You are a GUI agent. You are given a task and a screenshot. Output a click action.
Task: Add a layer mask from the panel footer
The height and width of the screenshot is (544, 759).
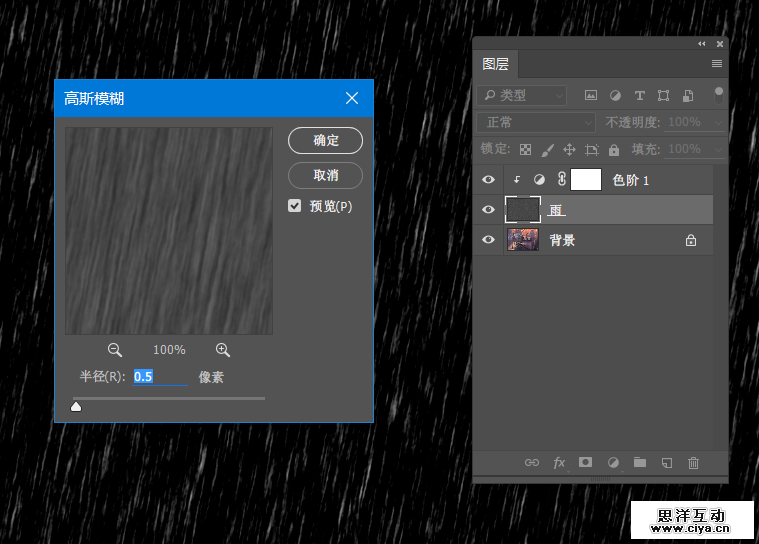586,463
